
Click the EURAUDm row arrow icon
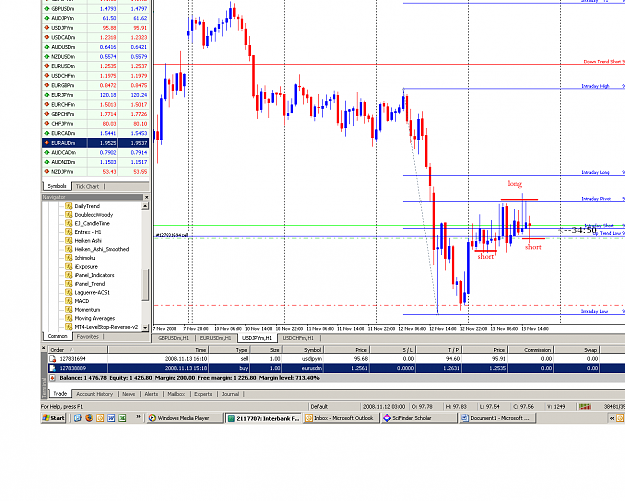(x=47, y=143)
